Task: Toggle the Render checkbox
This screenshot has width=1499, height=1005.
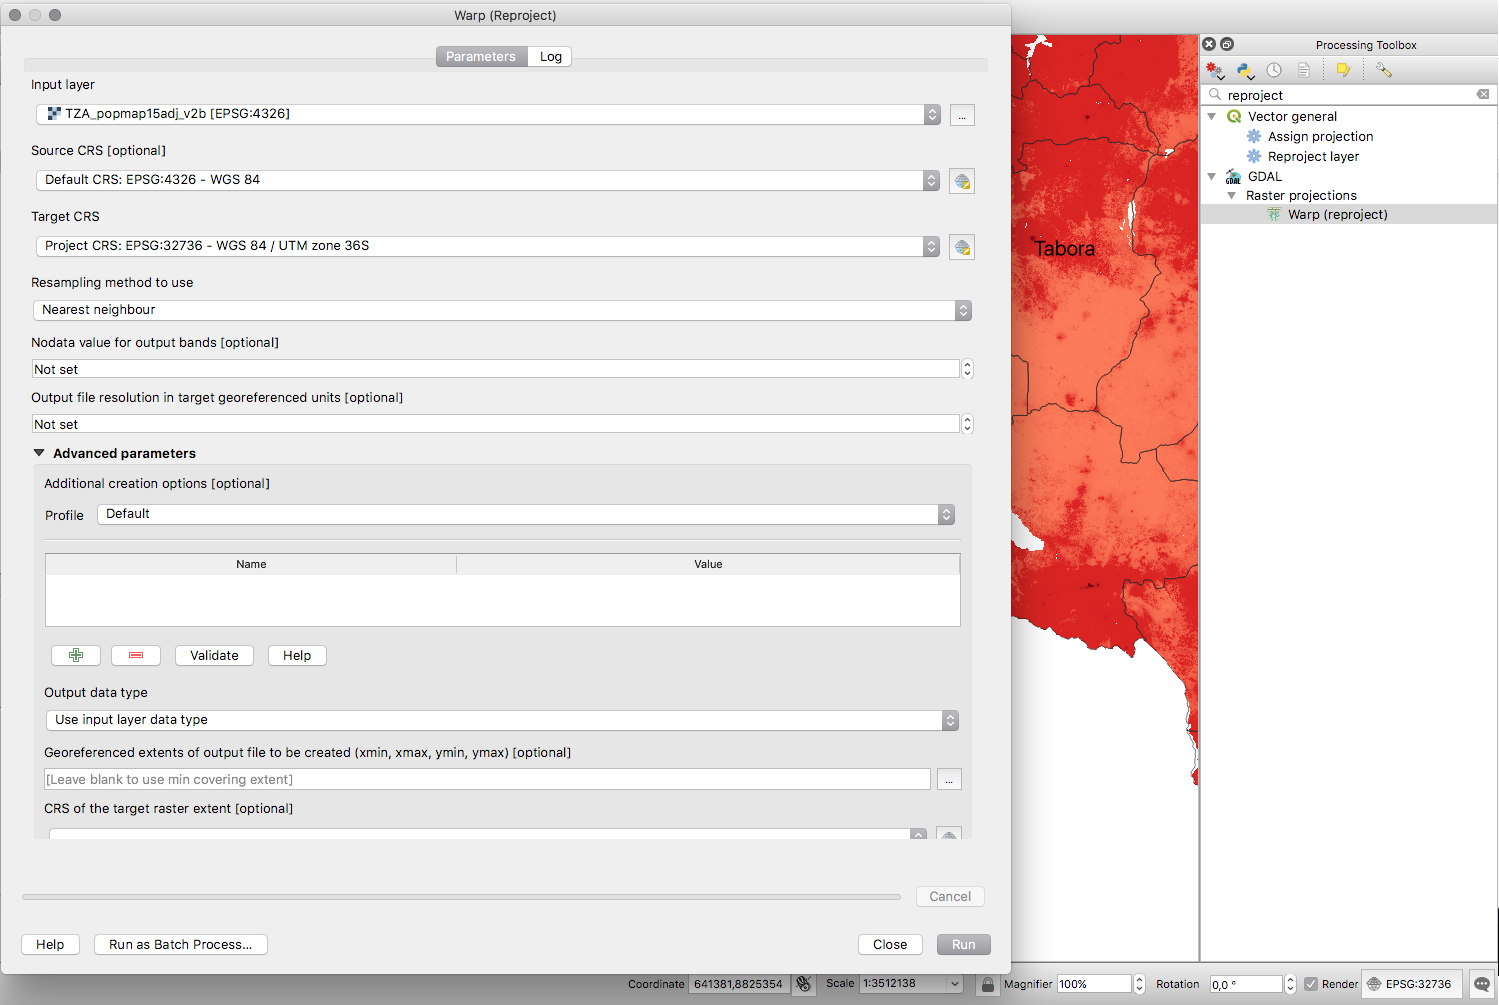Action: (x=1311, y=984)
